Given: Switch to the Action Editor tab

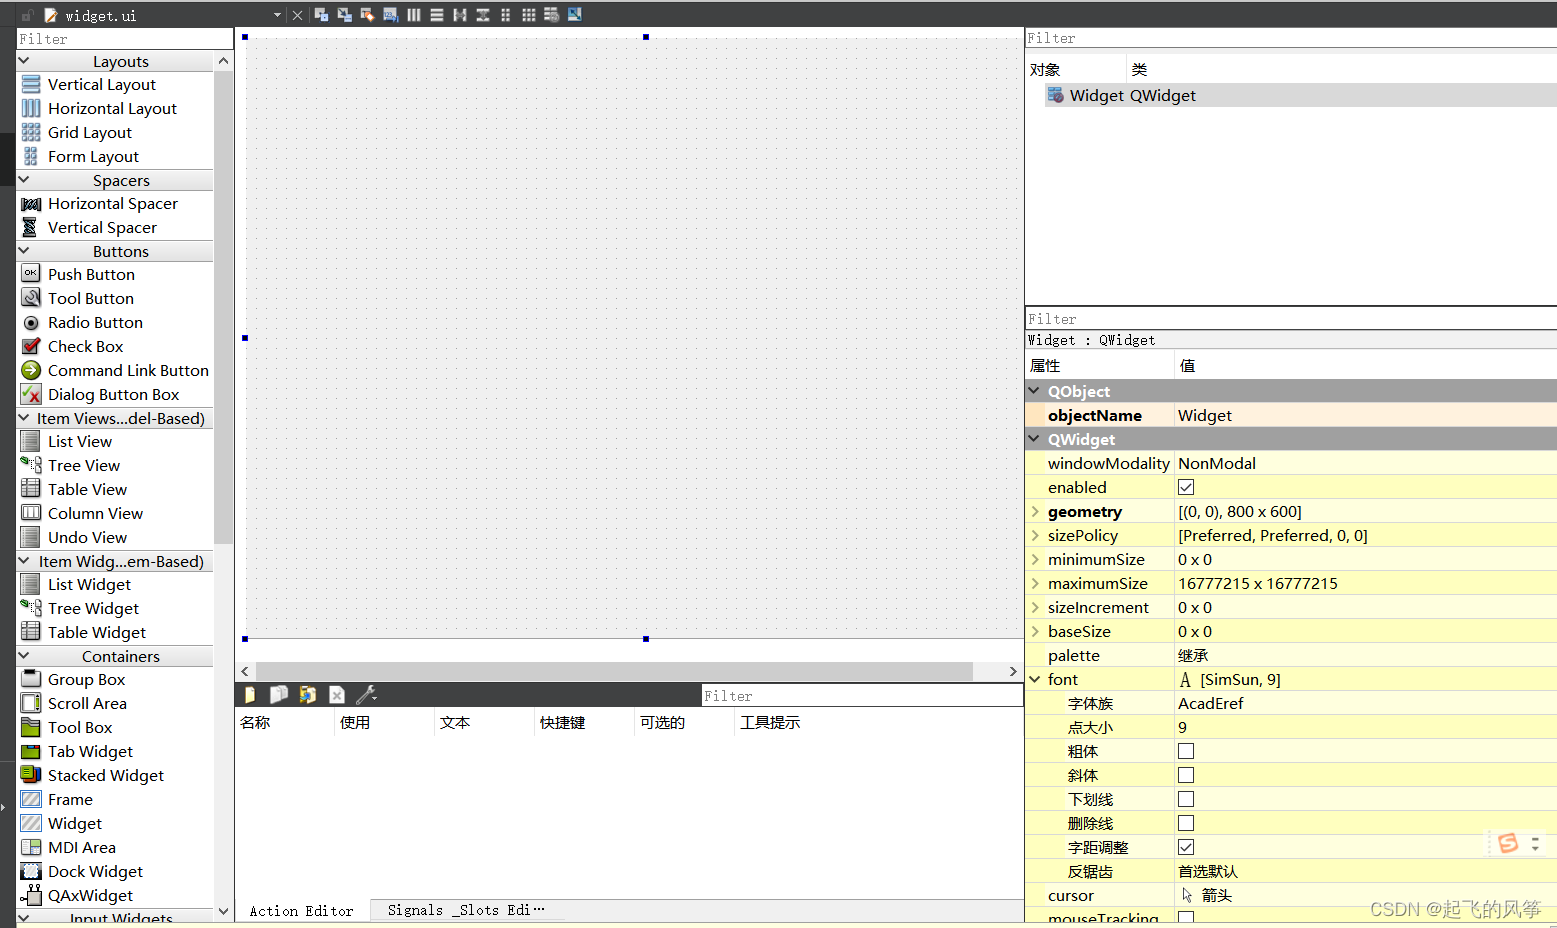Looking at the screenshot, I should coord(301,911).
